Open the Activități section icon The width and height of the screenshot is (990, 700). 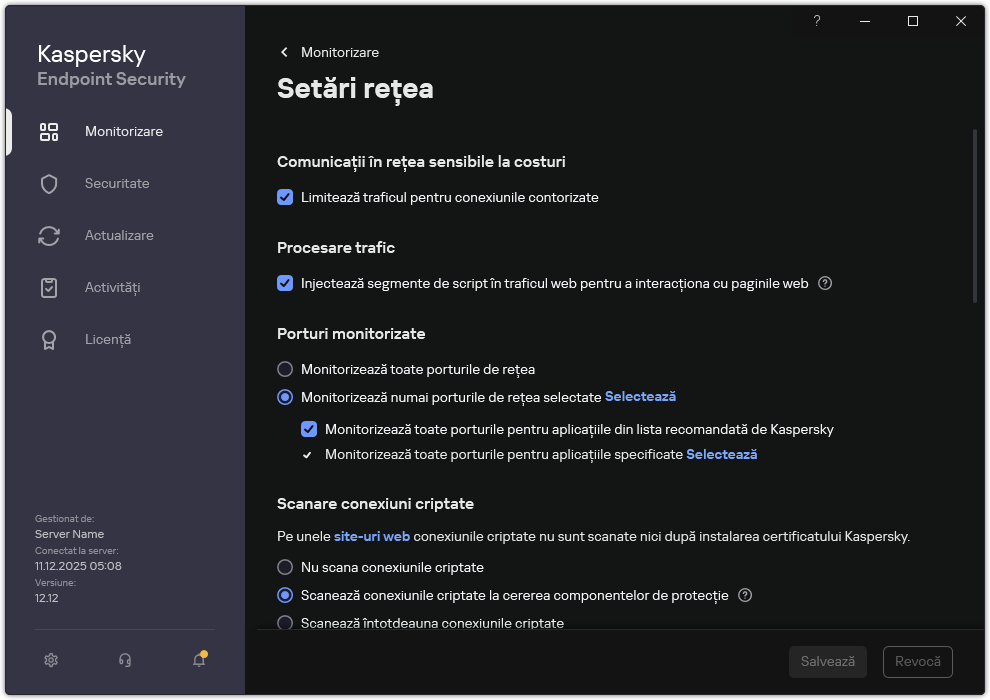49,287
